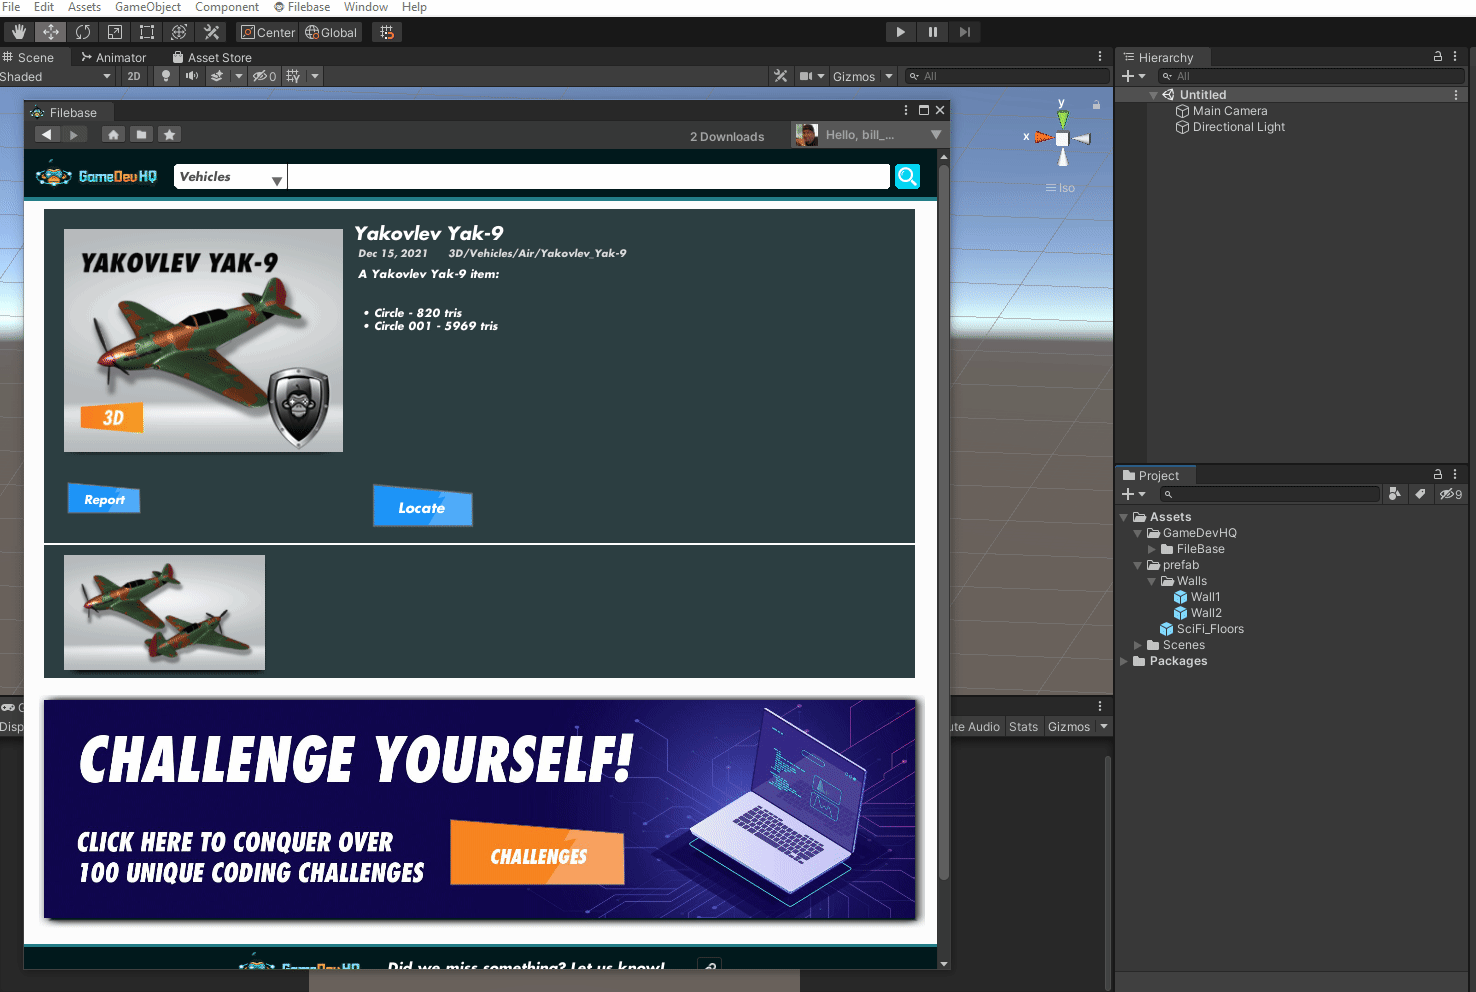Collapse the Untitled scene in Hierarchy
The height and width of the screenshot is (992, 1476).
pos(1154,95)
